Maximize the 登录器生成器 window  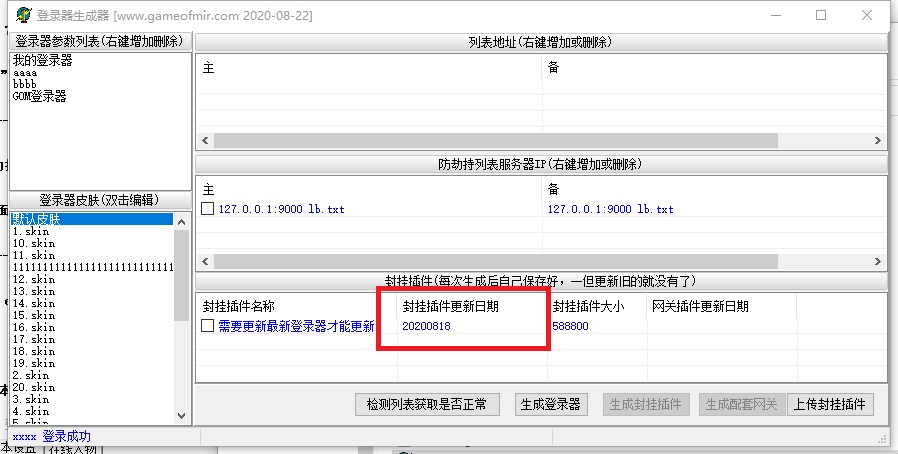821,16
